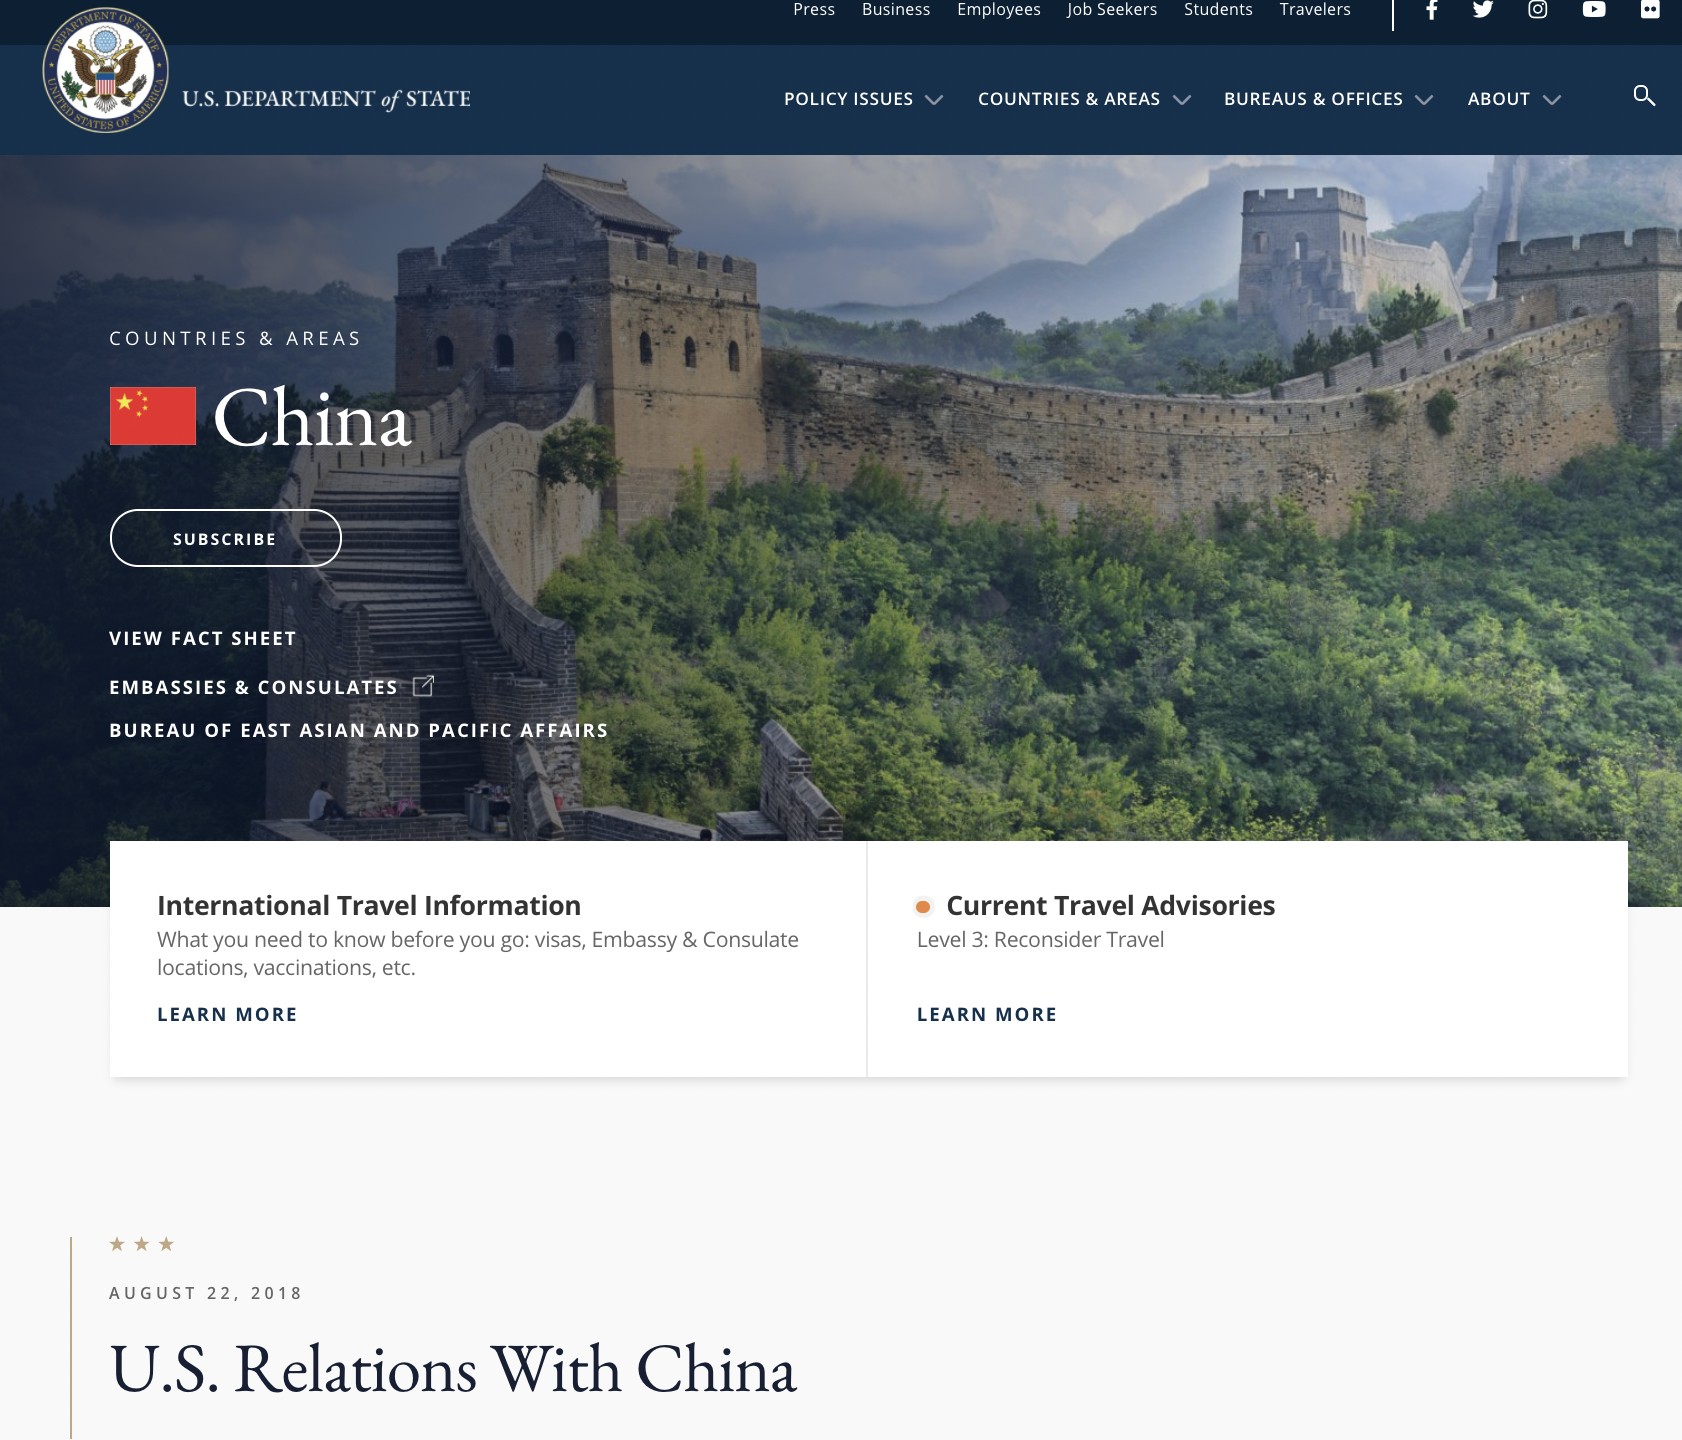Click the search magnifier icon

(x=1644, y=96)
